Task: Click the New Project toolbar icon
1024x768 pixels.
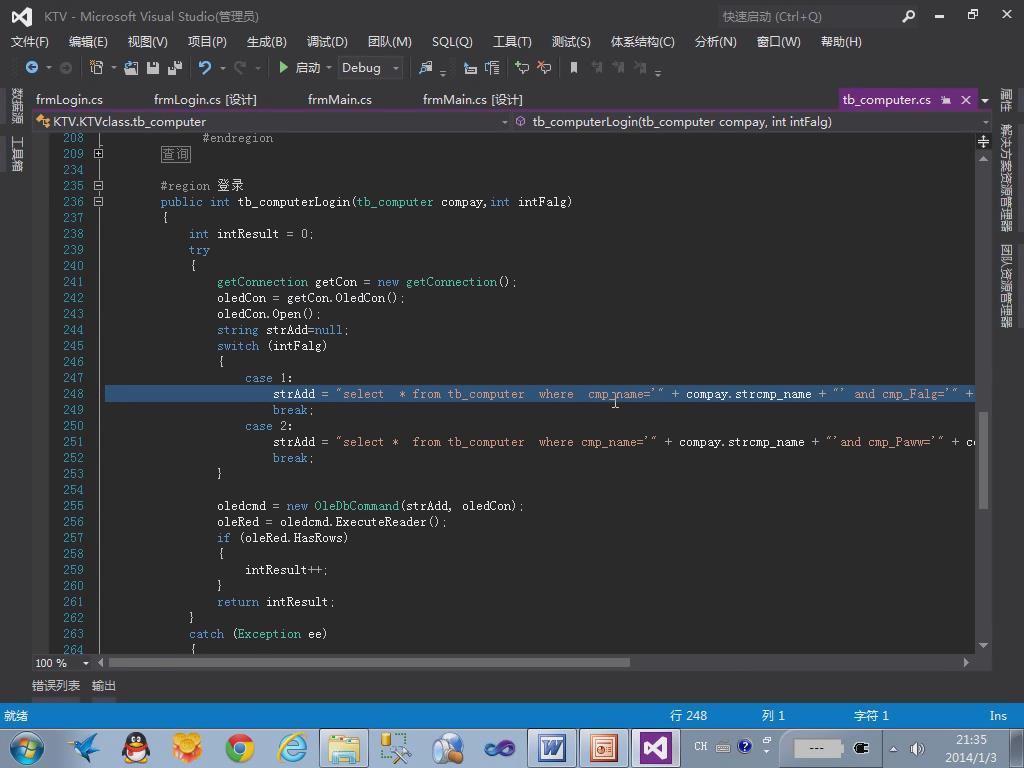Action: (96, 67)
